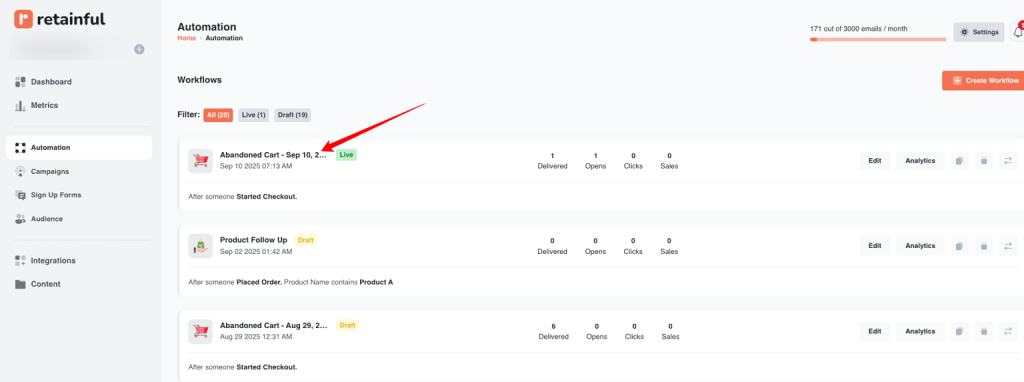Image resolution: width=1024 pixels, height=382 pixels.
Task: Click "Sep 02 2025 01:42 AM" timestamp
Action: pyautogui.click(x=256, y=251)
